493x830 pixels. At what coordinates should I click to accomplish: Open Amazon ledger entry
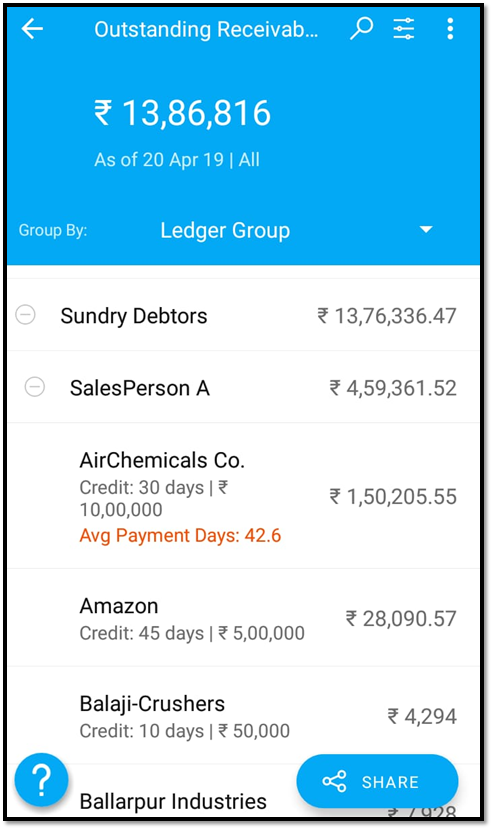click(x=244, y=618)
